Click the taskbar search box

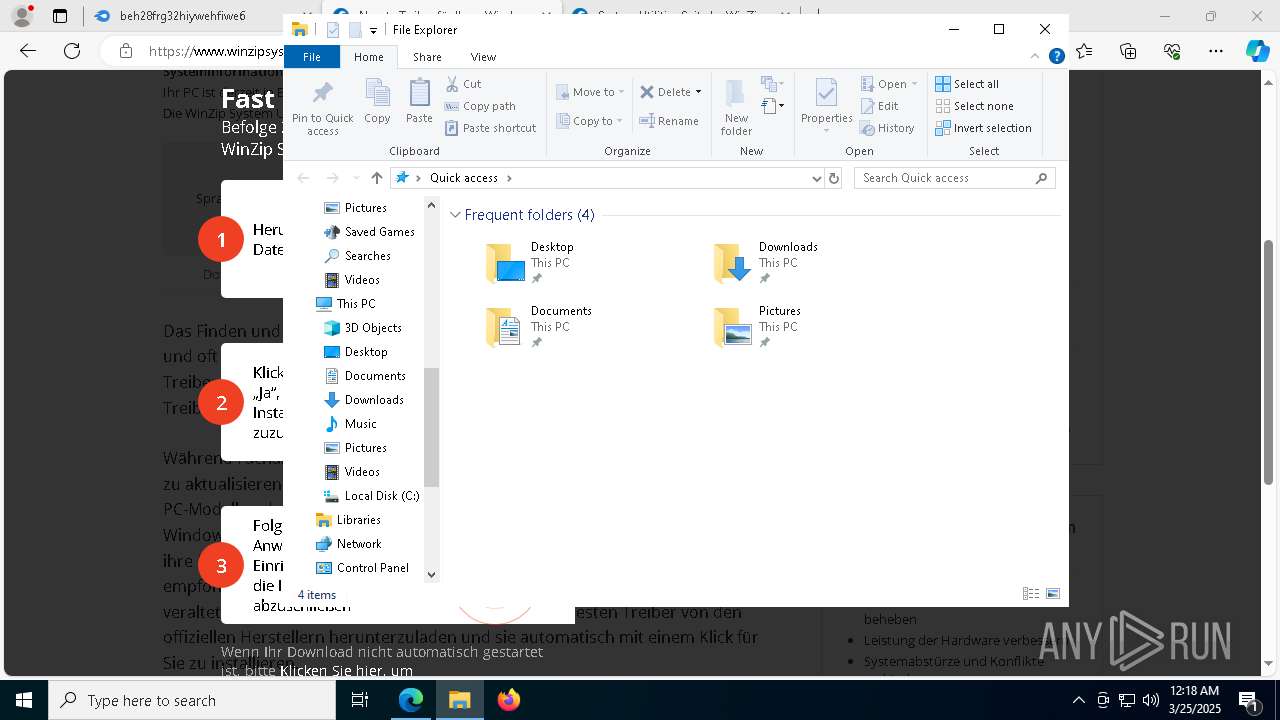pos(192,700)
